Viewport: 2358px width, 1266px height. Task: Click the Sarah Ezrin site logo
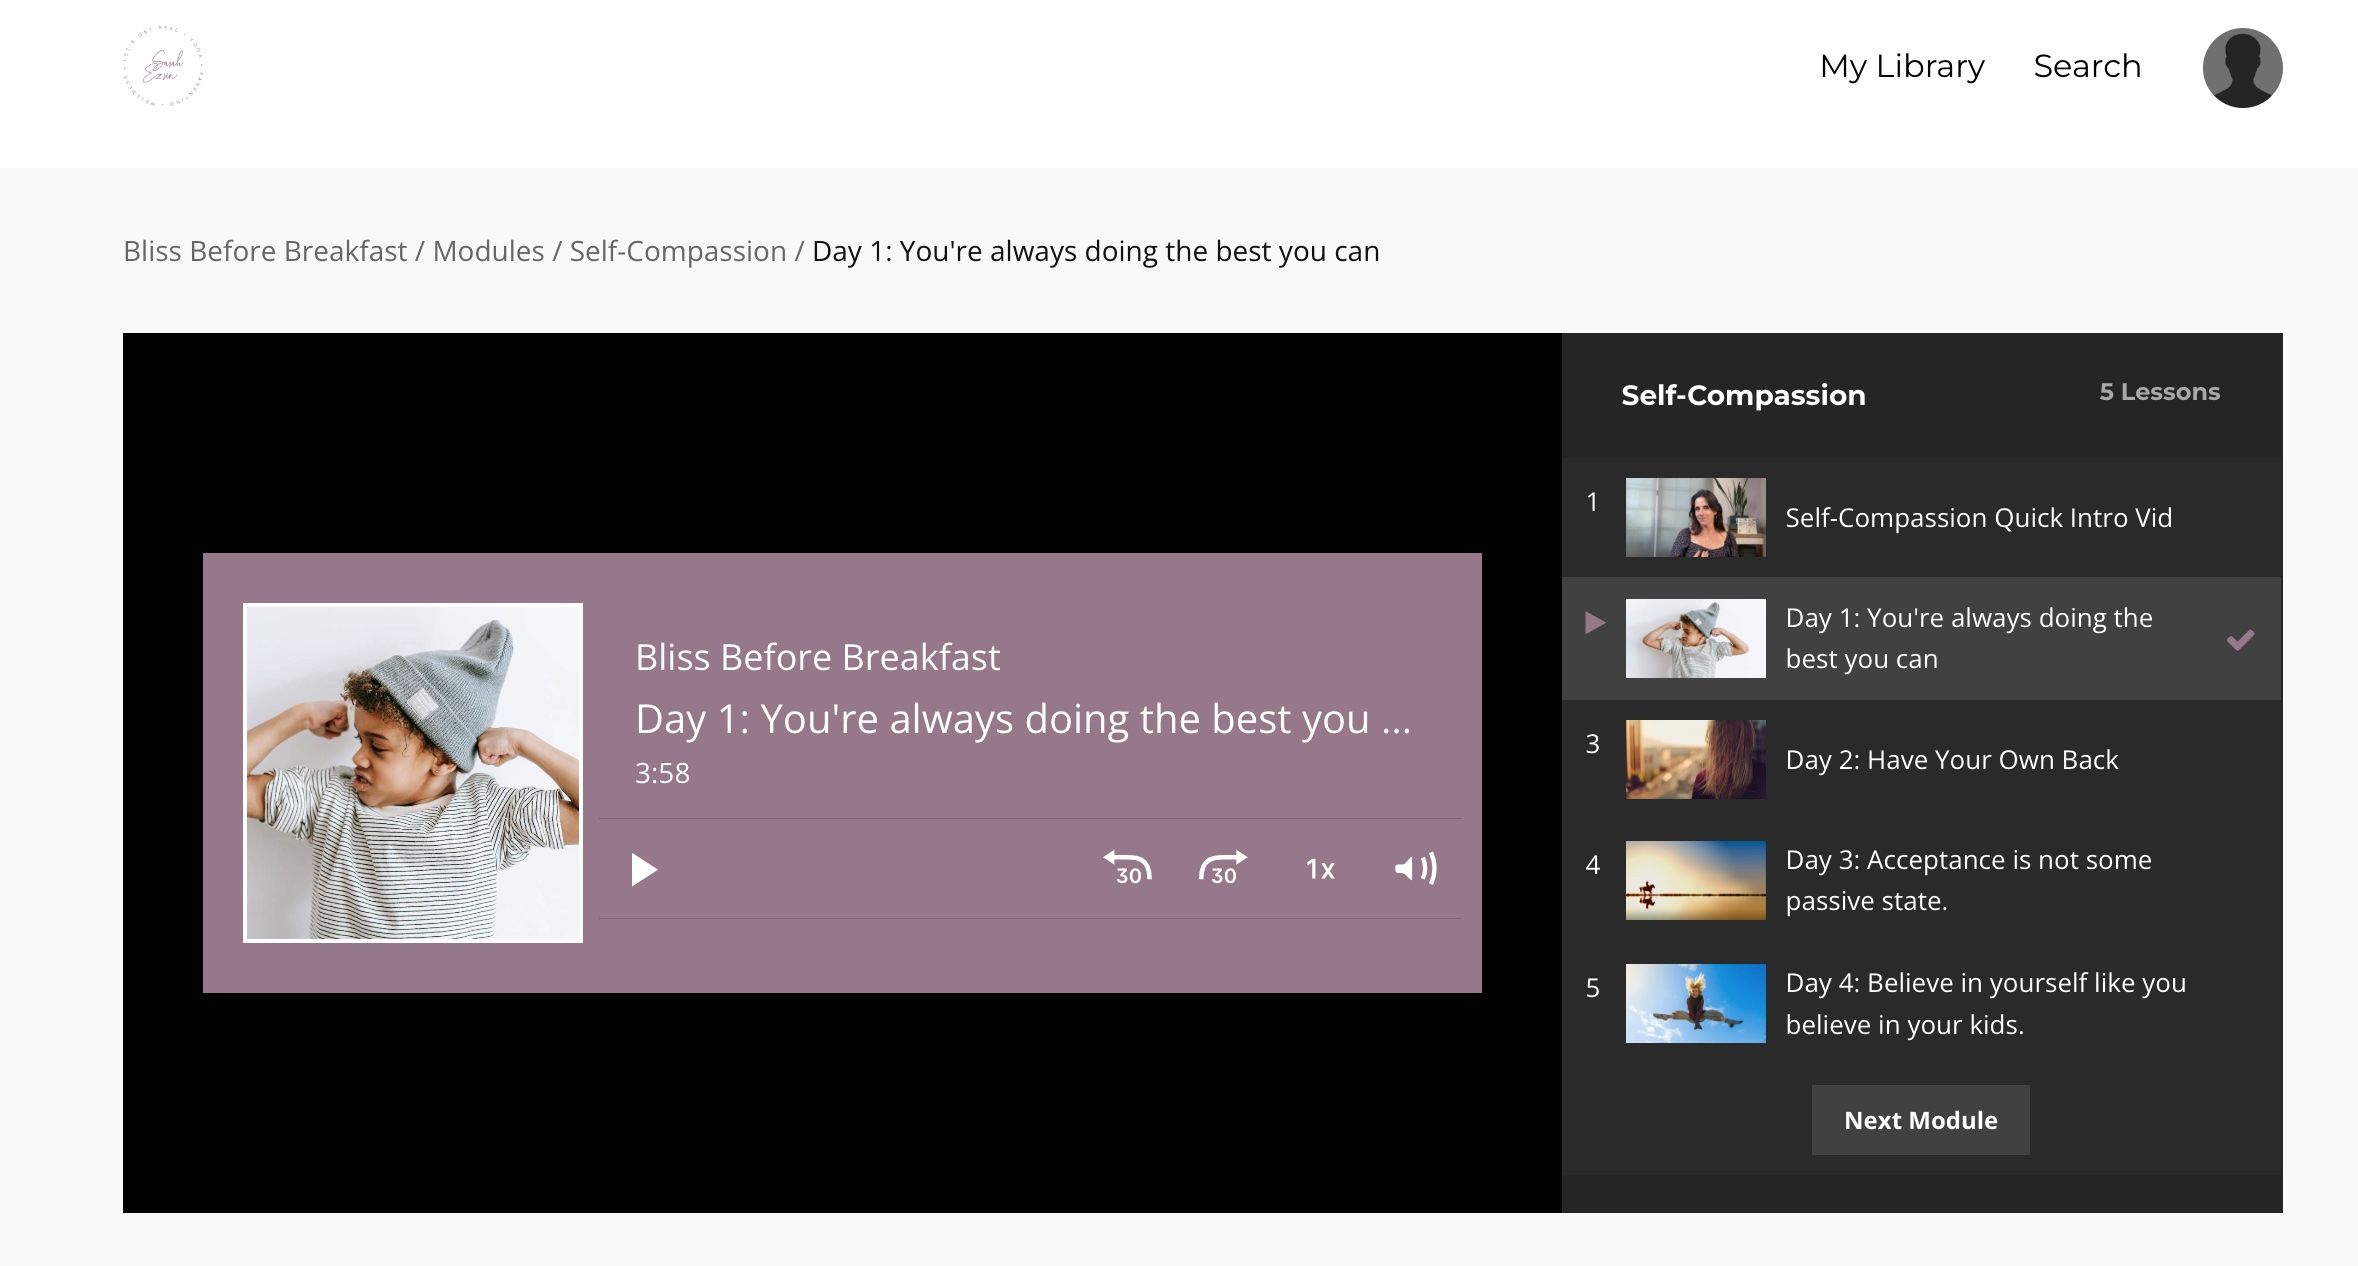tap(163, 67)
